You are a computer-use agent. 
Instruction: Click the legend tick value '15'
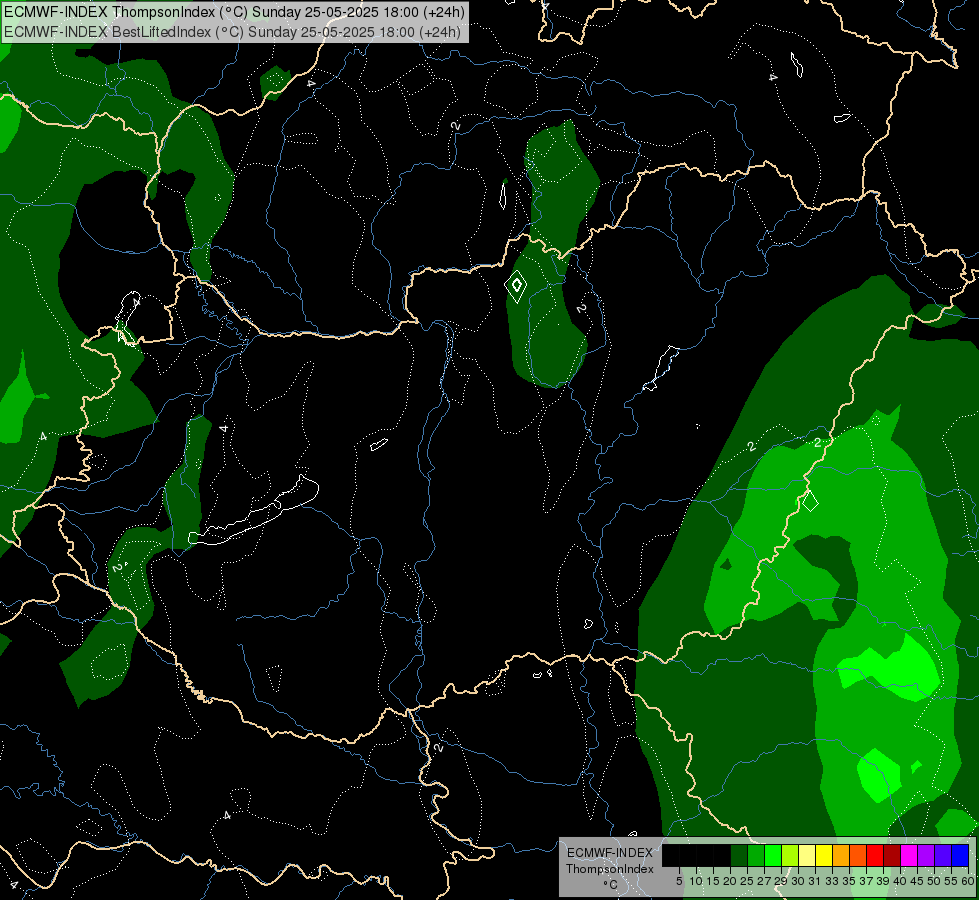coord(714,881)
